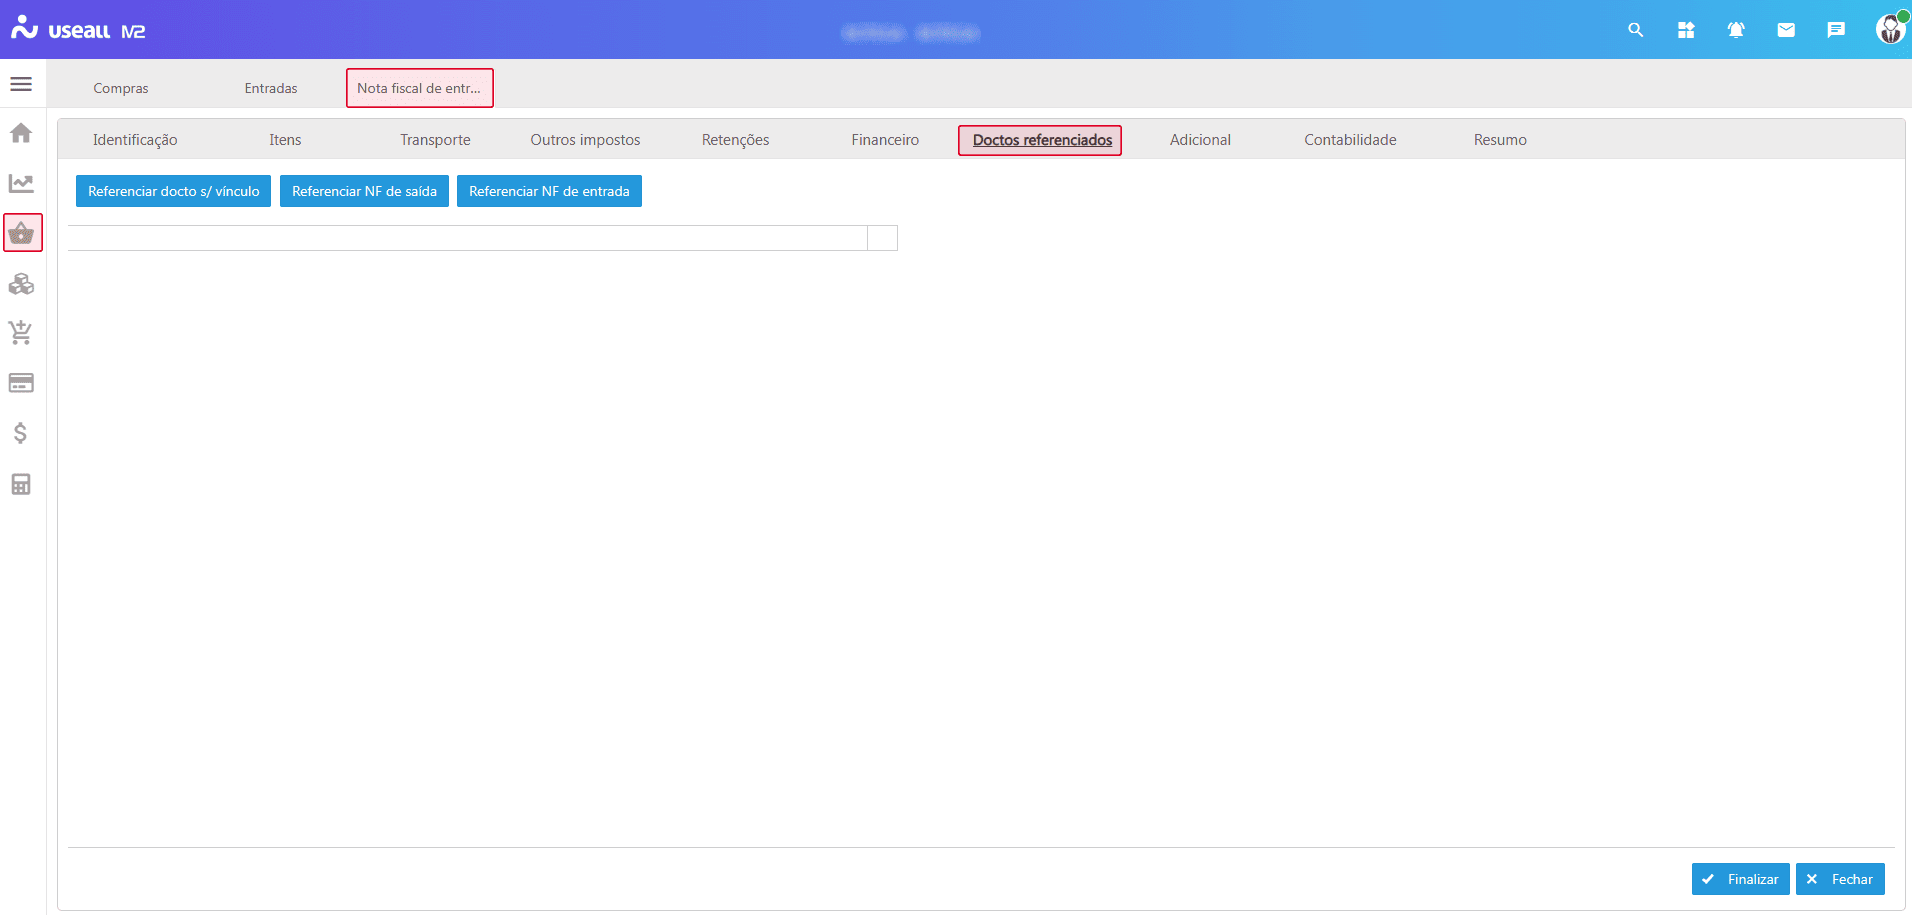Open the dollar sign financial icon
This screenshot has width=1912, height=915.
click(x=21, y=433)
